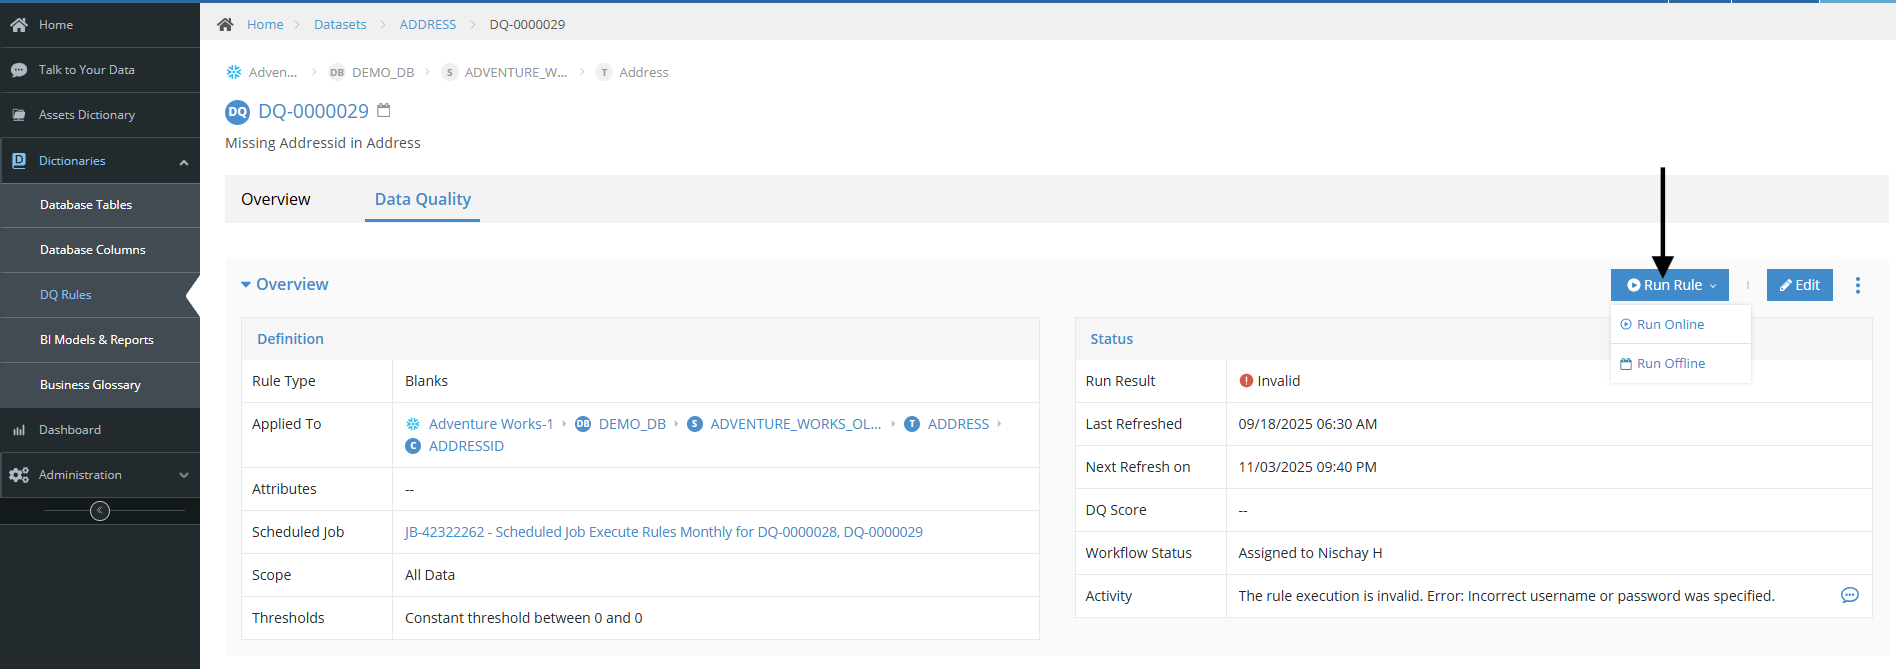Image resolution: width=1896 pixels, height=669 pixels.
Task: Open the Dashboard sidebar item
Action: 100,430
